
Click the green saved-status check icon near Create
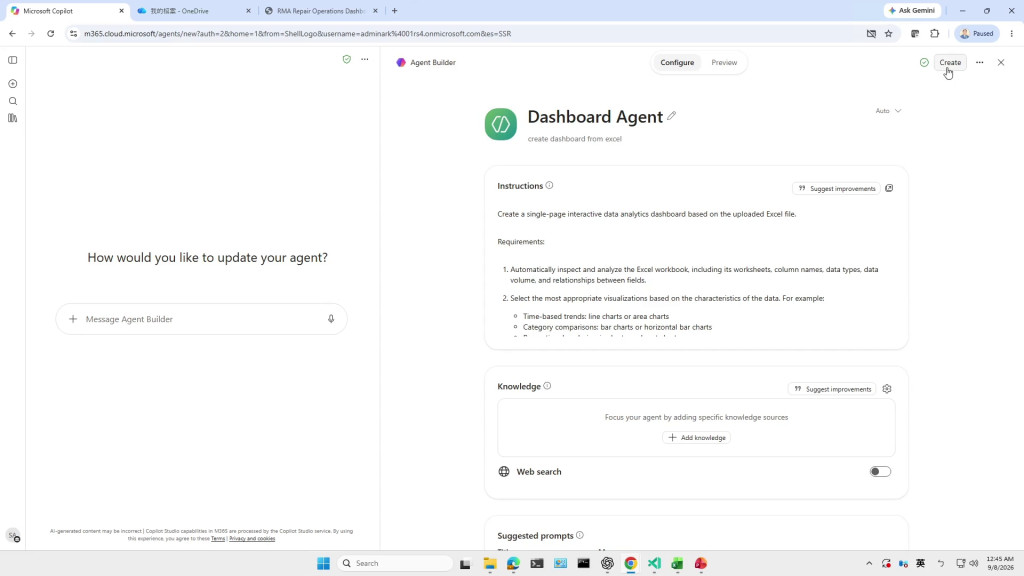[x=924, y=63]
